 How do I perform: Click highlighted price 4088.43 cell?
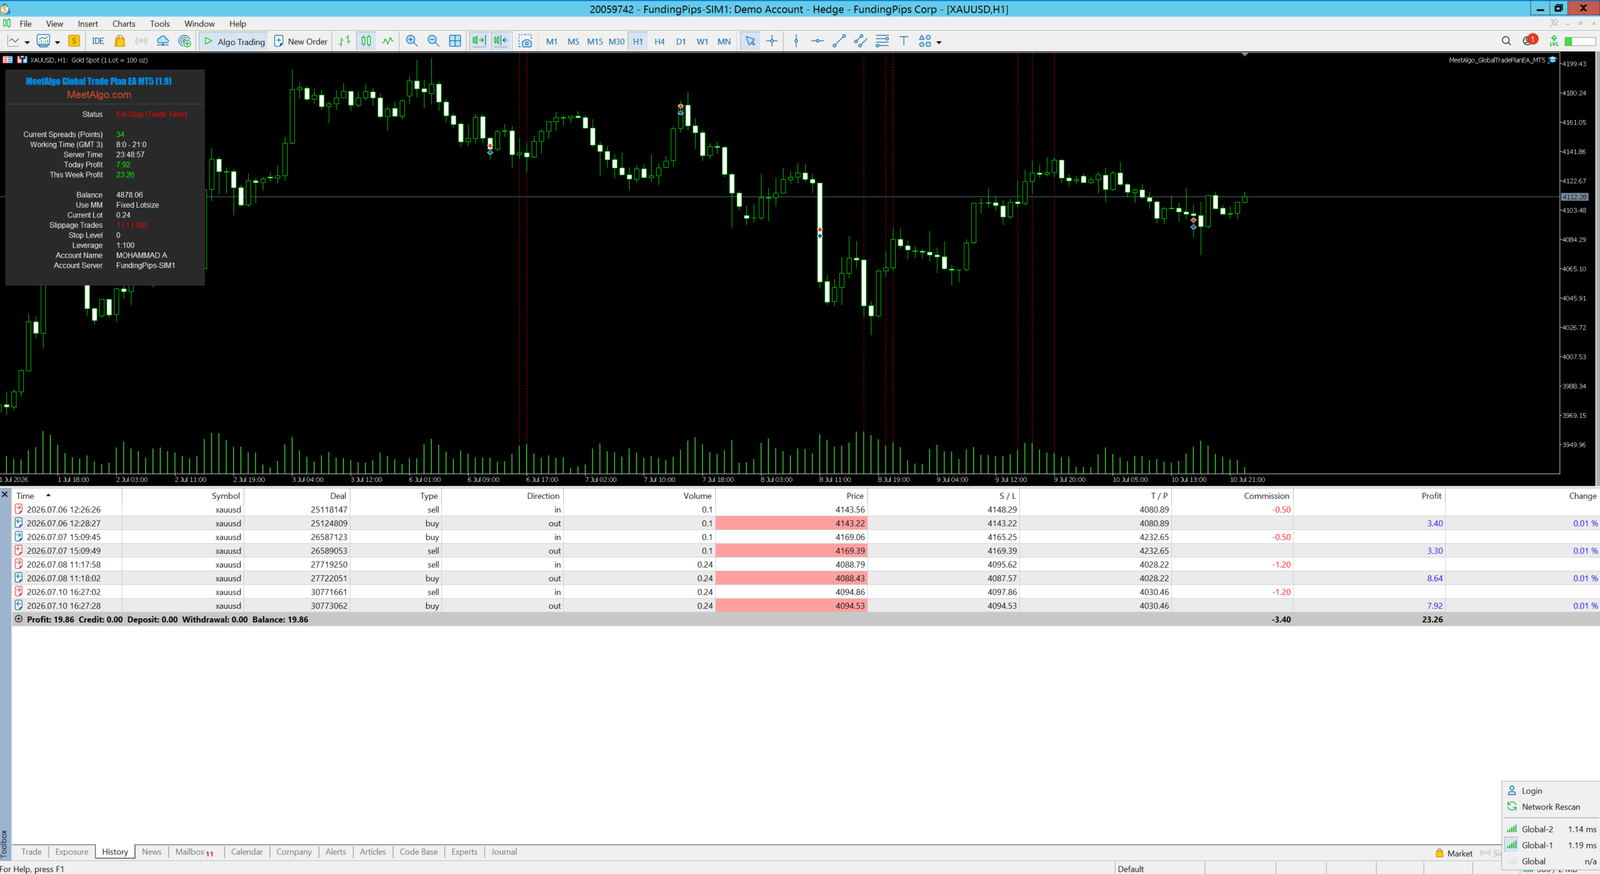791,578
